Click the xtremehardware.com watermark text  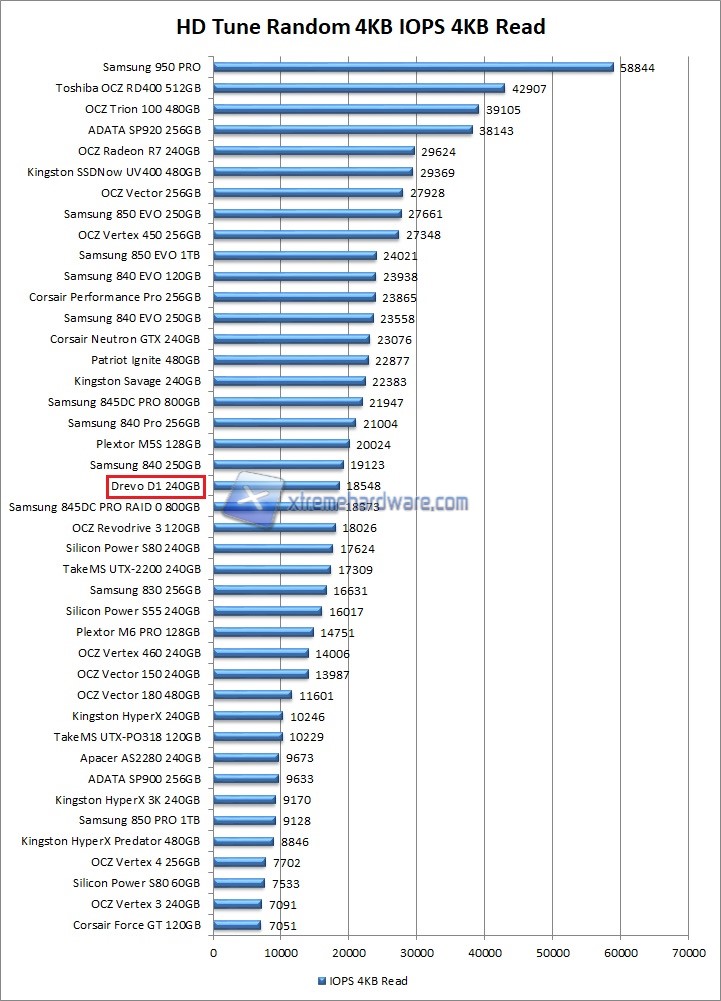coord(377,503)
